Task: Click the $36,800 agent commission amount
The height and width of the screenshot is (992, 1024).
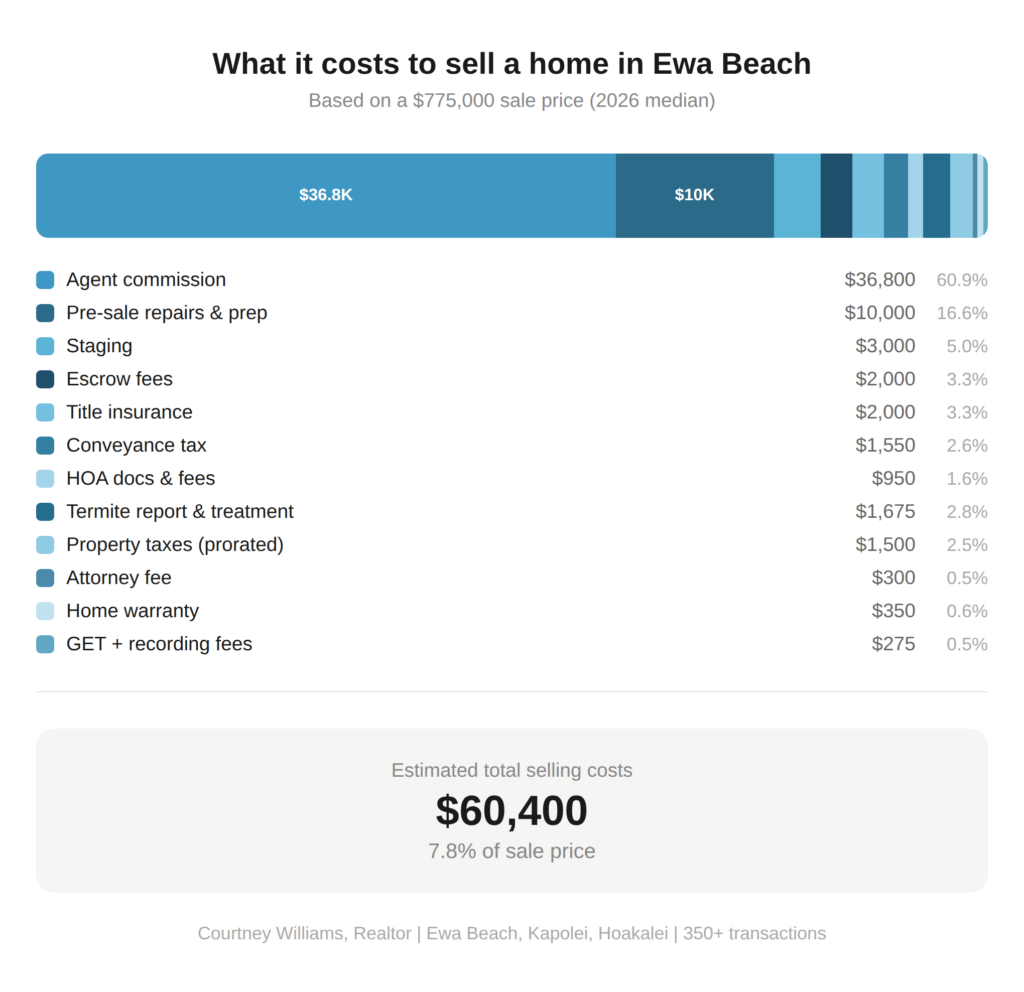Action: tap(879, 280)
